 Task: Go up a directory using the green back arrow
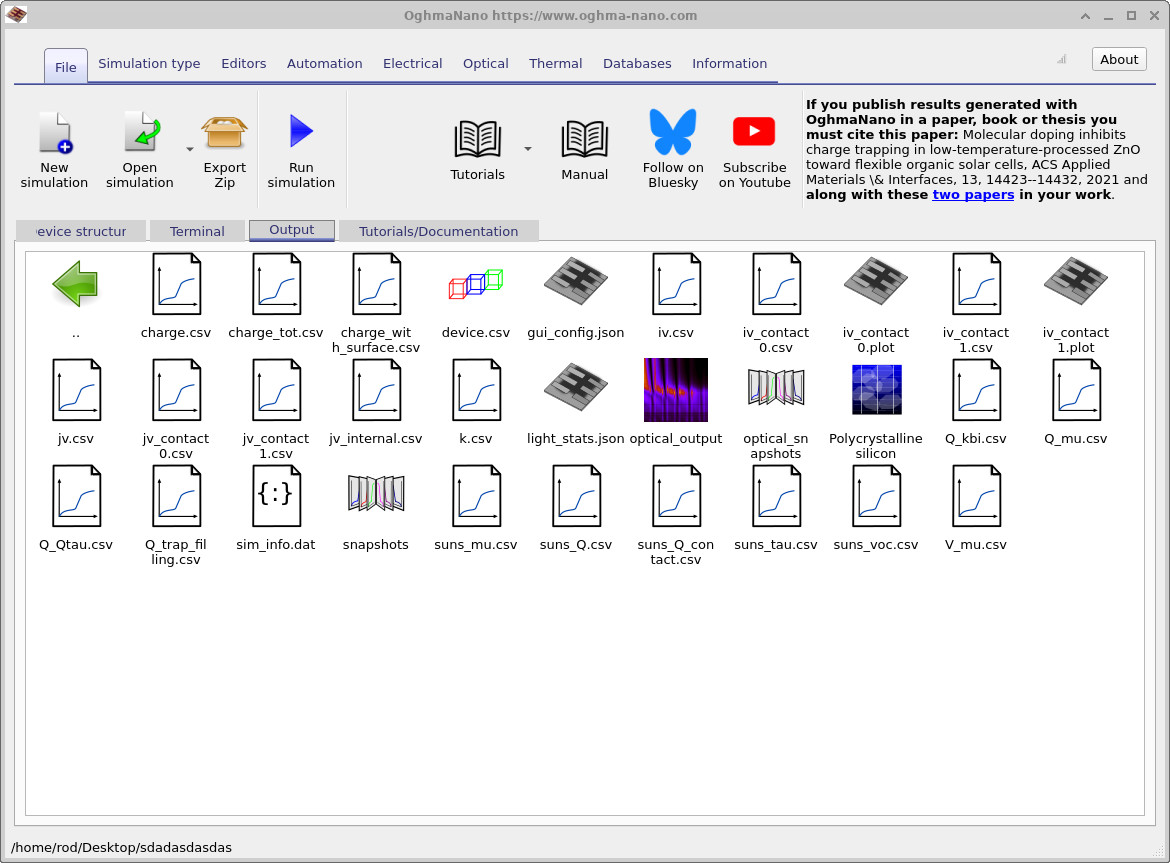(75, 283)
